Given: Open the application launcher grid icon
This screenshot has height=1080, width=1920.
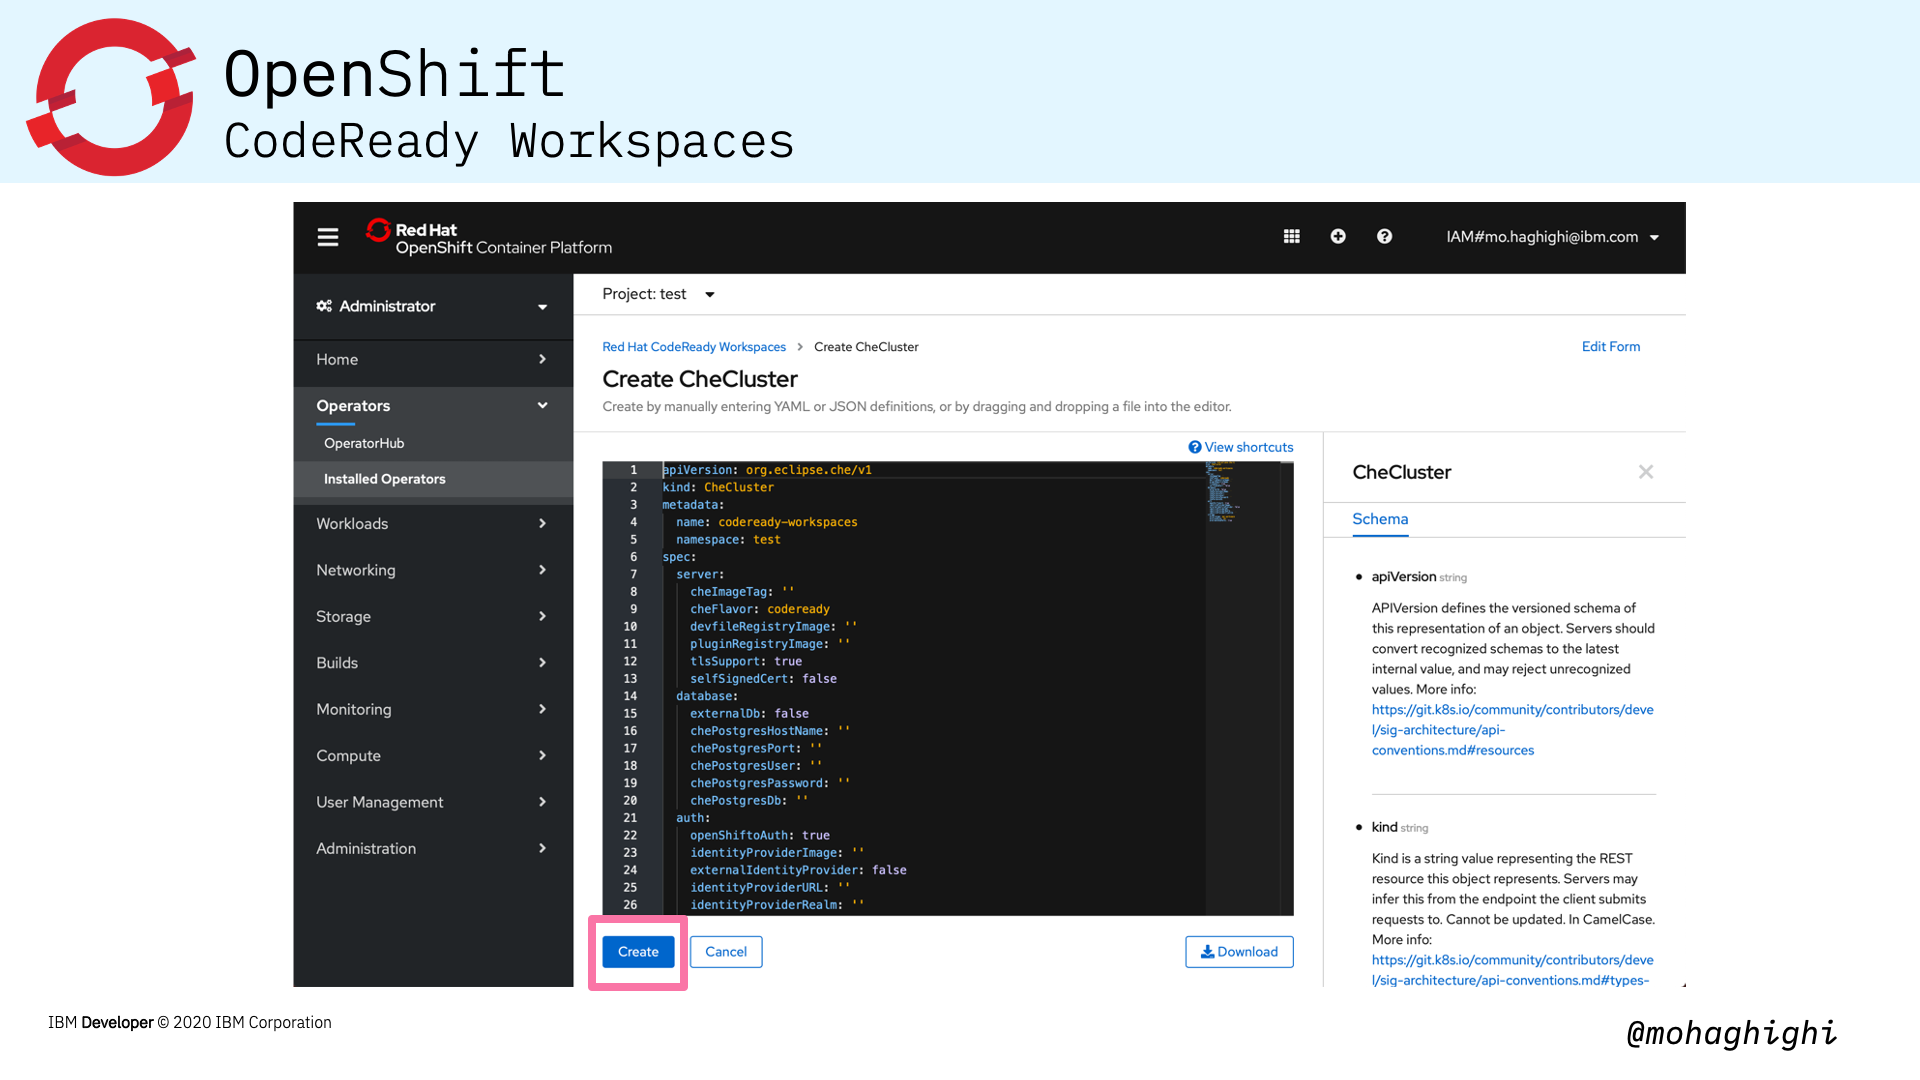Looking at the screenshot, I should 1292,236.
